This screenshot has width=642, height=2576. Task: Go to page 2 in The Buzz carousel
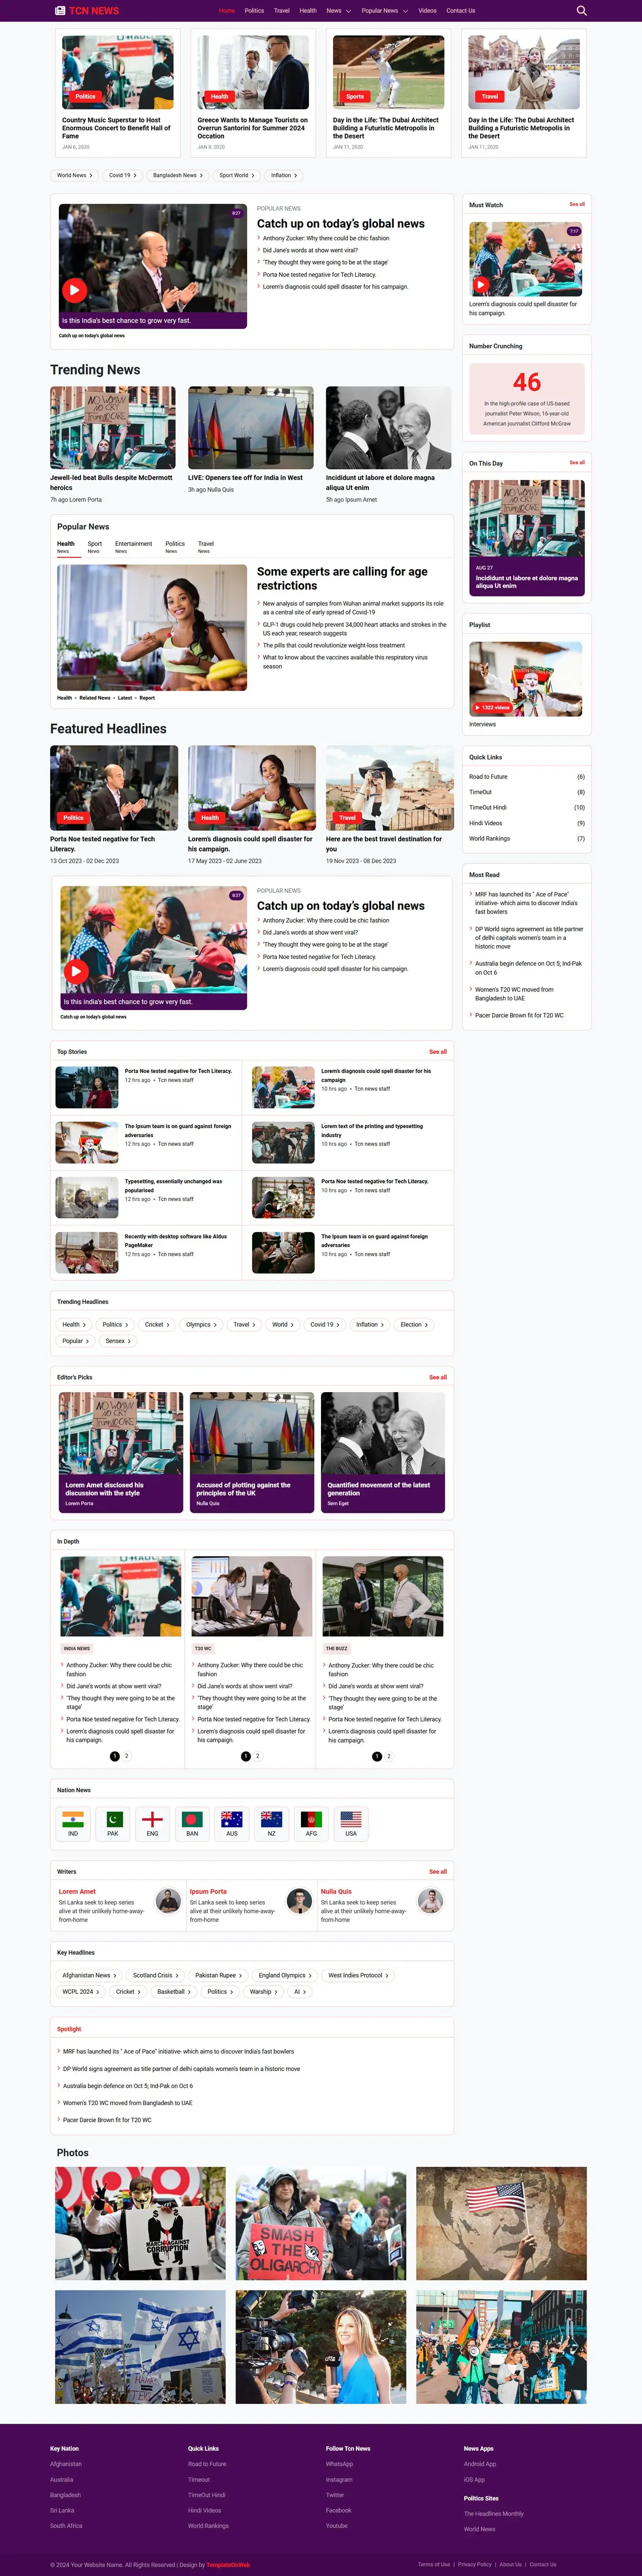[389, 1756]
